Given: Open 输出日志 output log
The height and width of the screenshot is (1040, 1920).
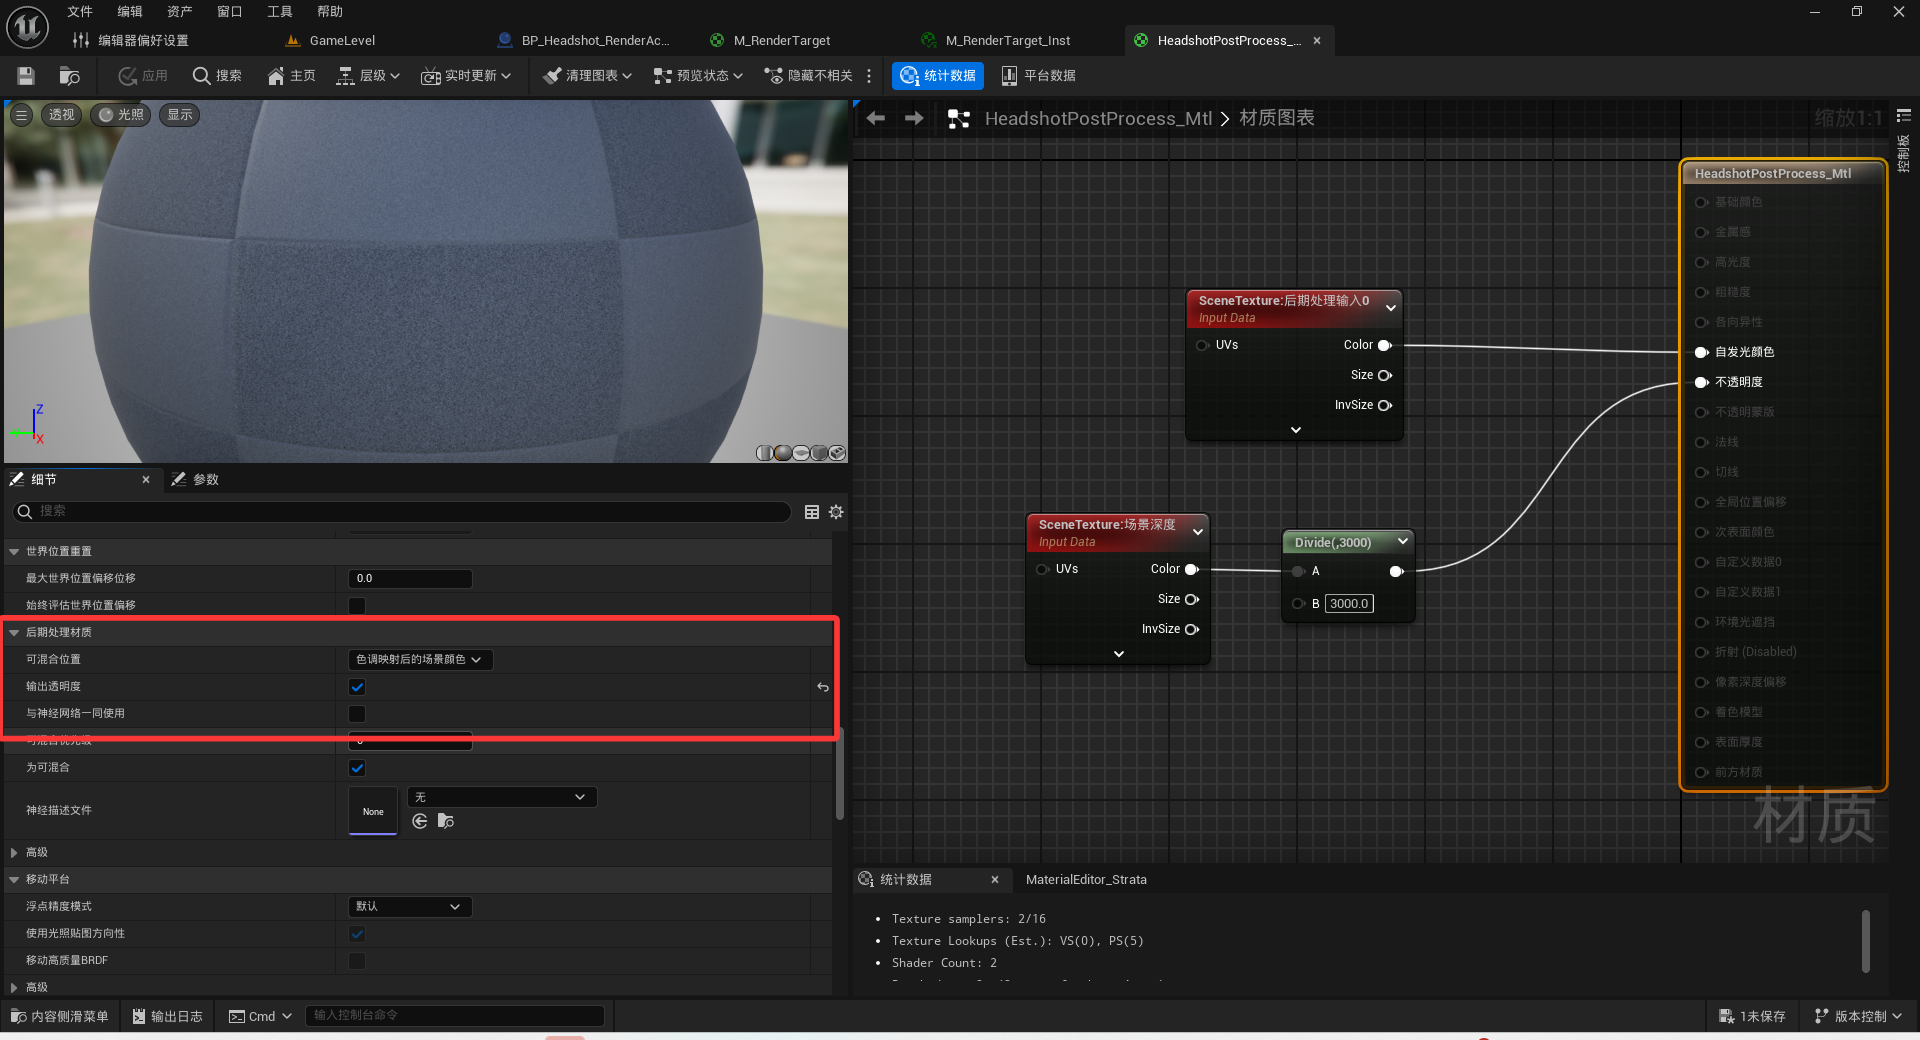Looking at the screenshot, I should pos(168,1016).
